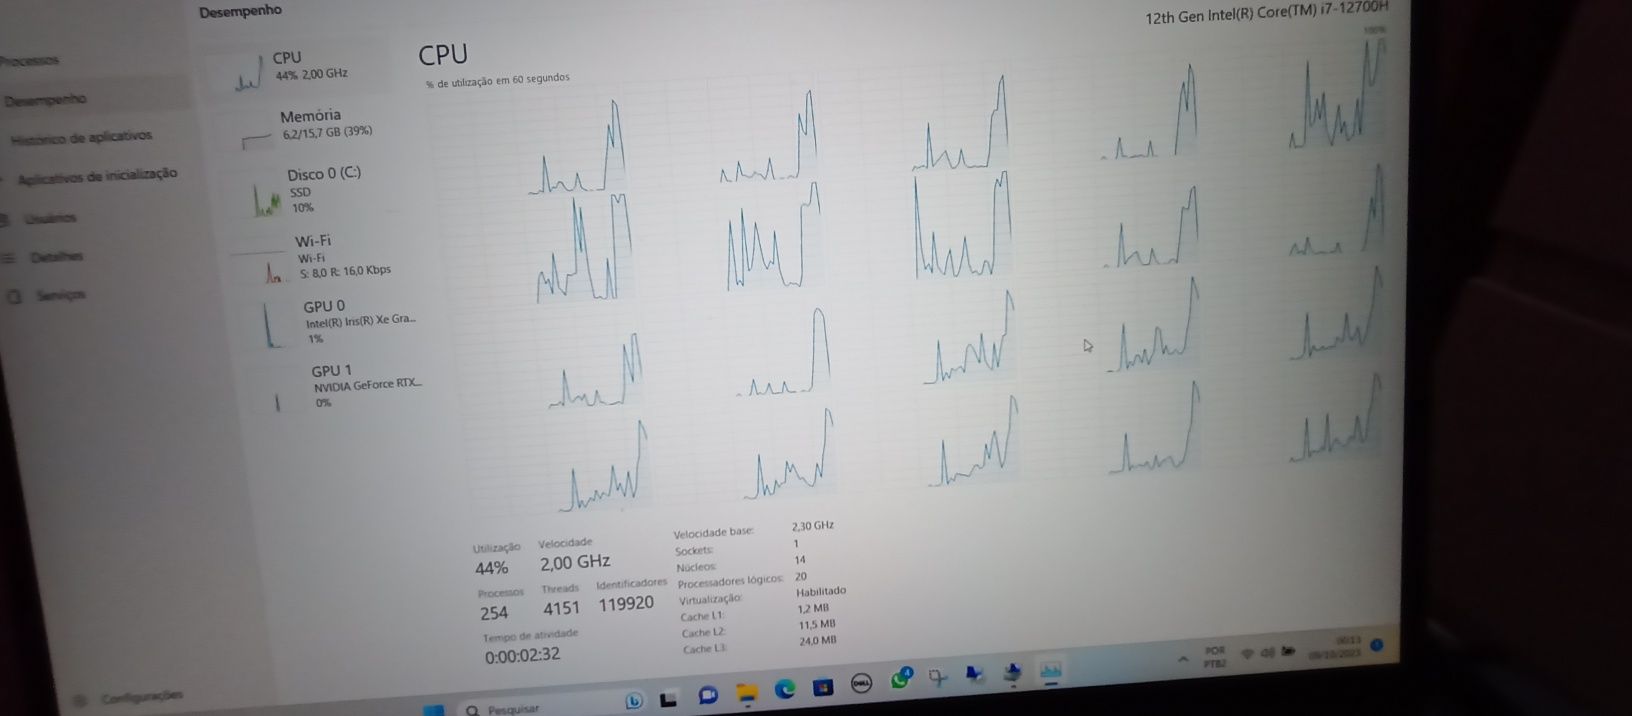The image size is (1632, 716).
Task: Open the Wi-Fi network tray icon
Action: pyautogui.click(x=1247, y=654)
